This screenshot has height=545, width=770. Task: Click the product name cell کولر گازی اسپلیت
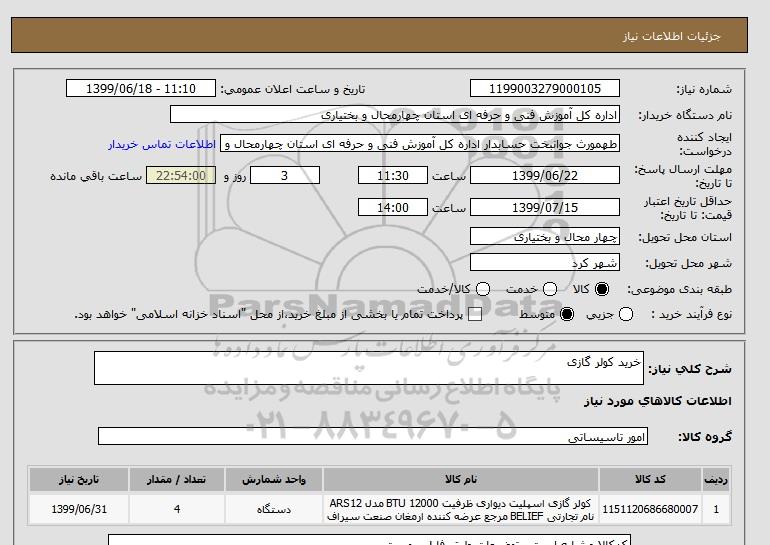pyautogui.click(x=461, y=509)
